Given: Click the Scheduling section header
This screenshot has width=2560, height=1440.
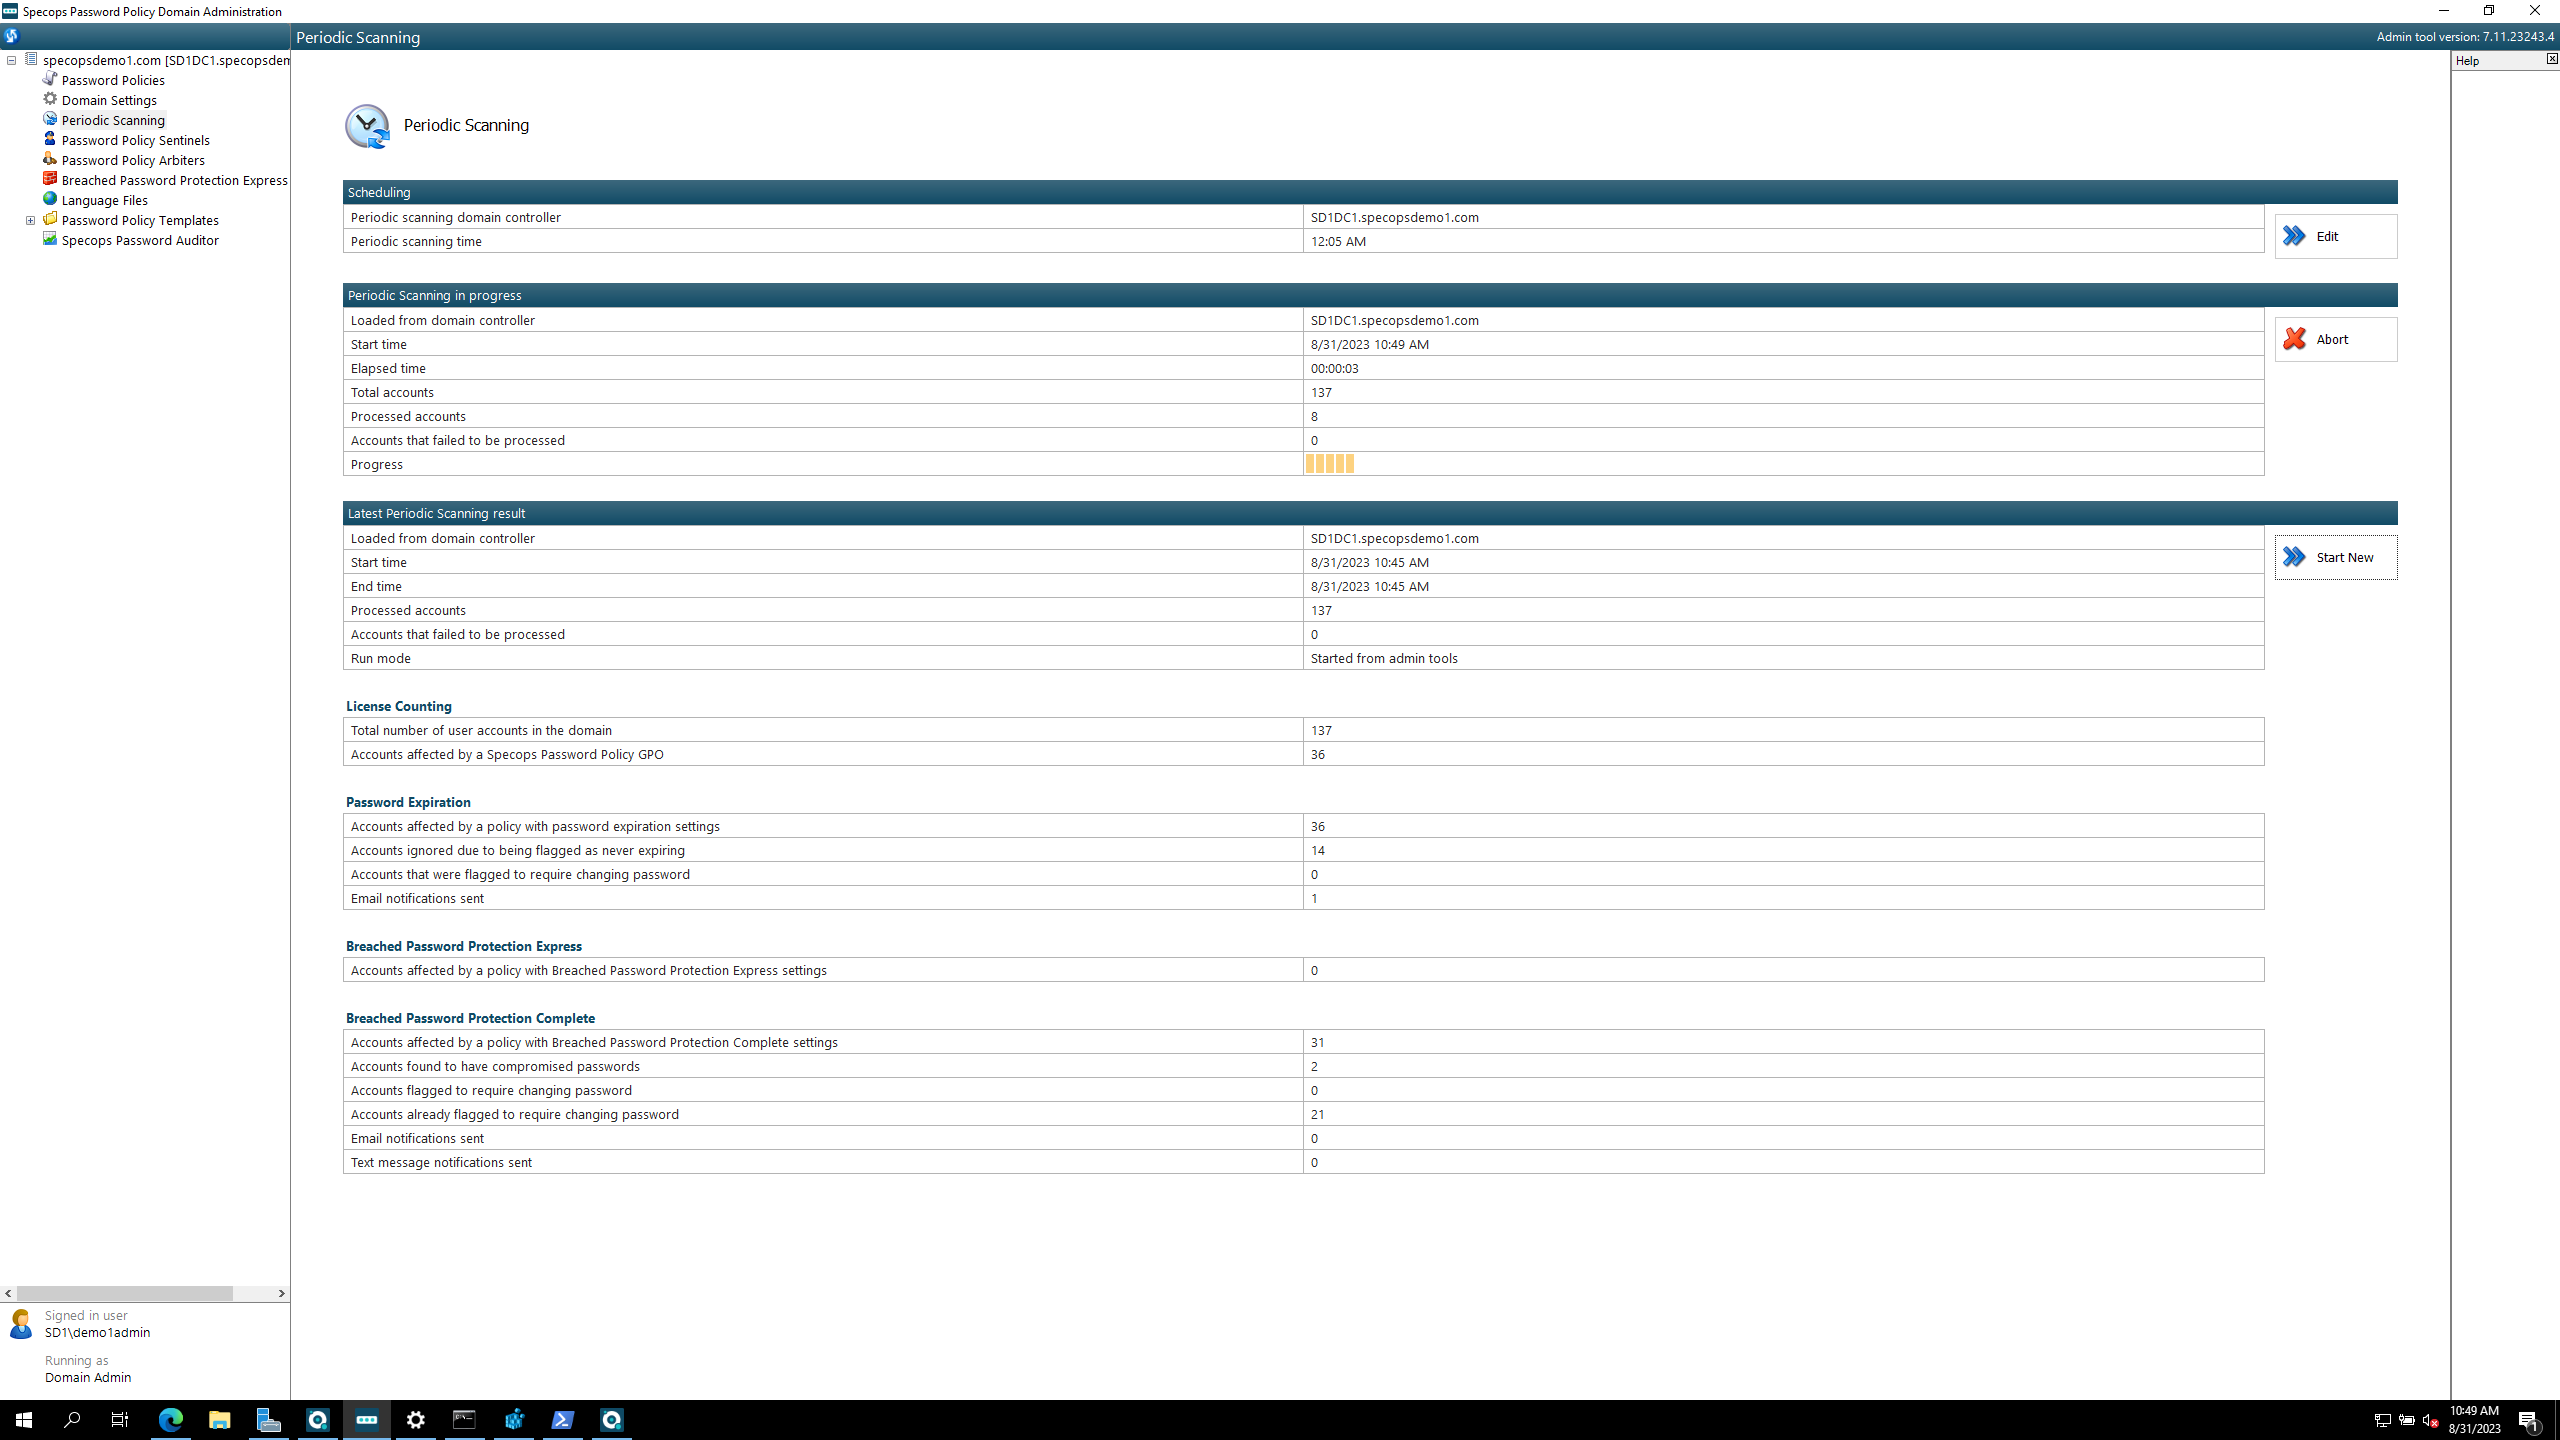Looking at the screenshot, I should click(1370, 192).
